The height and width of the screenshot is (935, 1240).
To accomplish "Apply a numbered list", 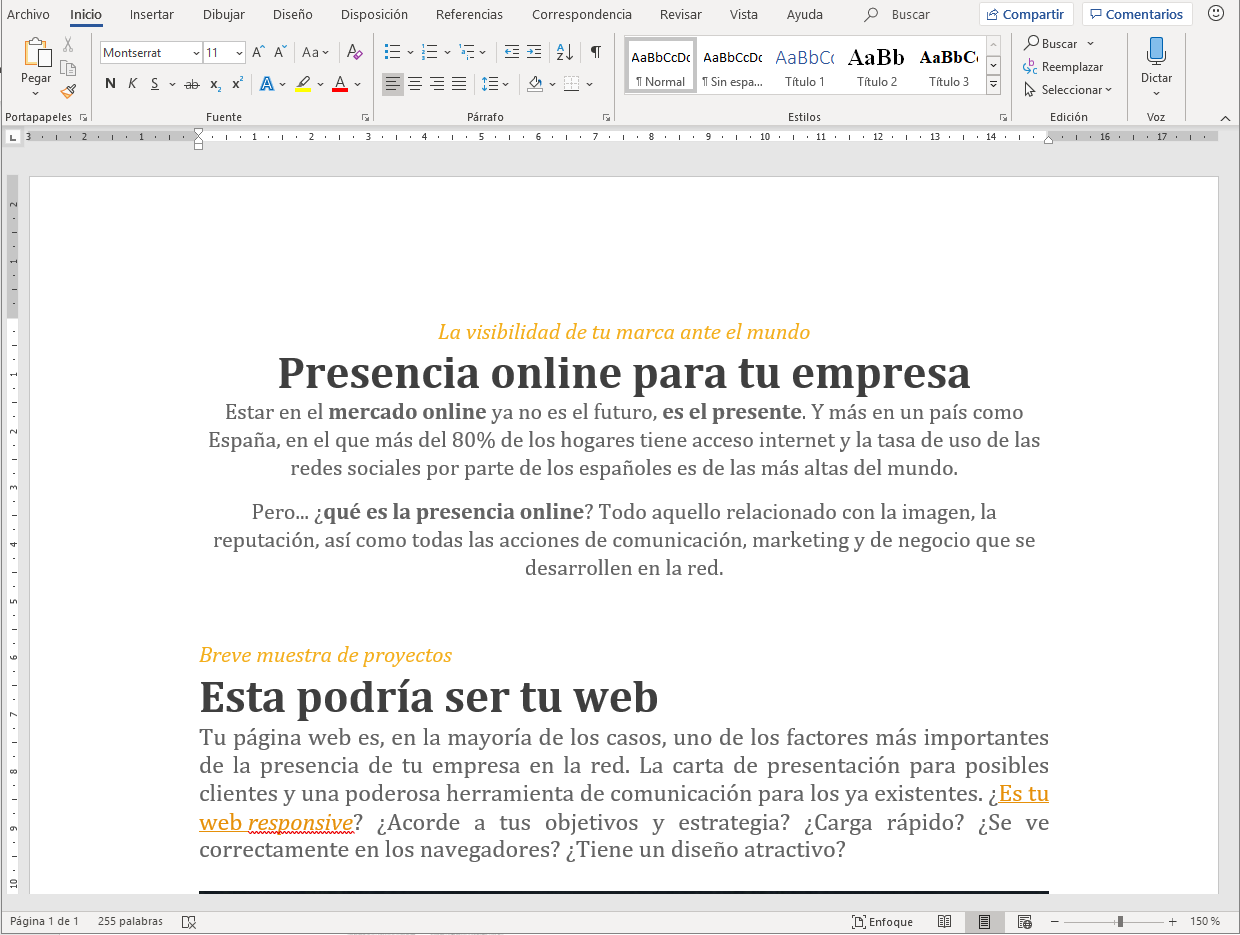I will (430, 52).
